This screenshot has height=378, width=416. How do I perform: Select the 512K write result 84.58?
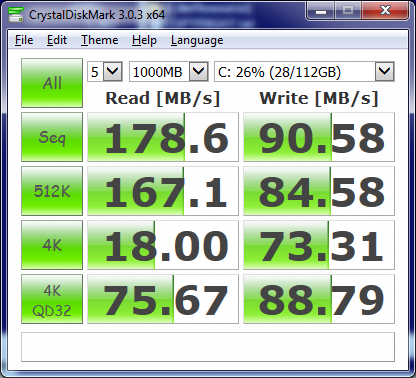point(319,191)
